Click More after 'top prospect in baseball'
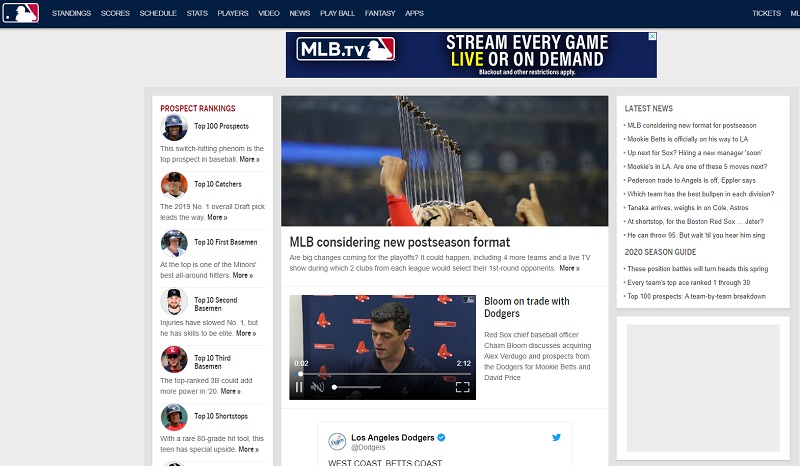This screenshot has width=800, height=466. point(249,160)
